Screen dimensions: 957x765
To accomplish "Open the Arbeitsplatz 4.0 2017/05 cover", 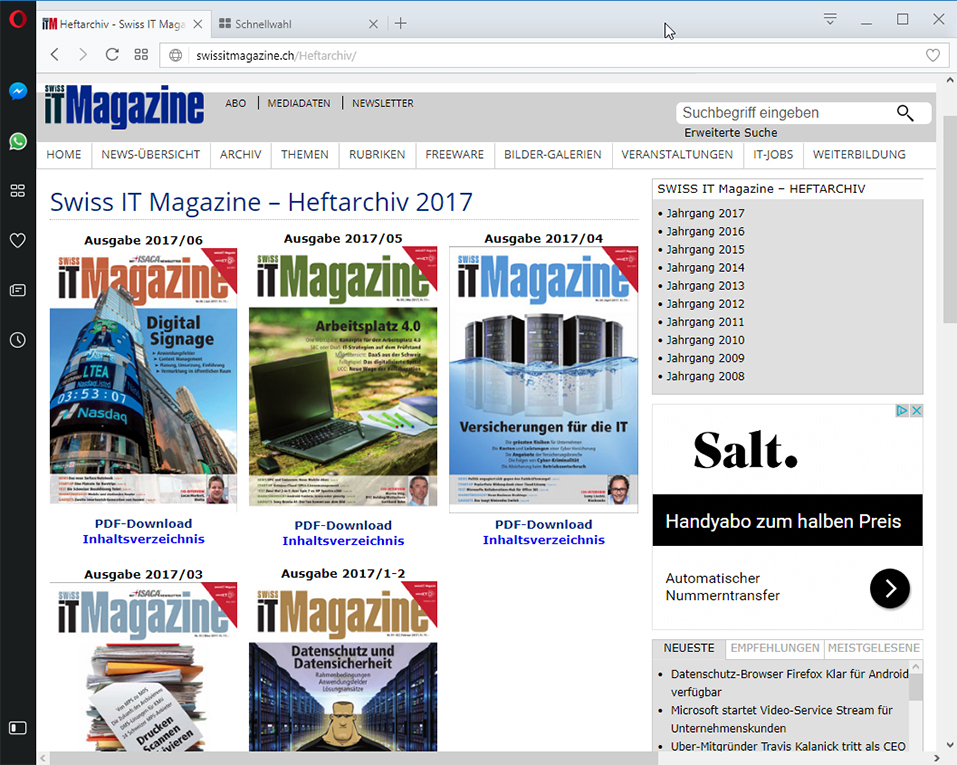I will 343,376.
